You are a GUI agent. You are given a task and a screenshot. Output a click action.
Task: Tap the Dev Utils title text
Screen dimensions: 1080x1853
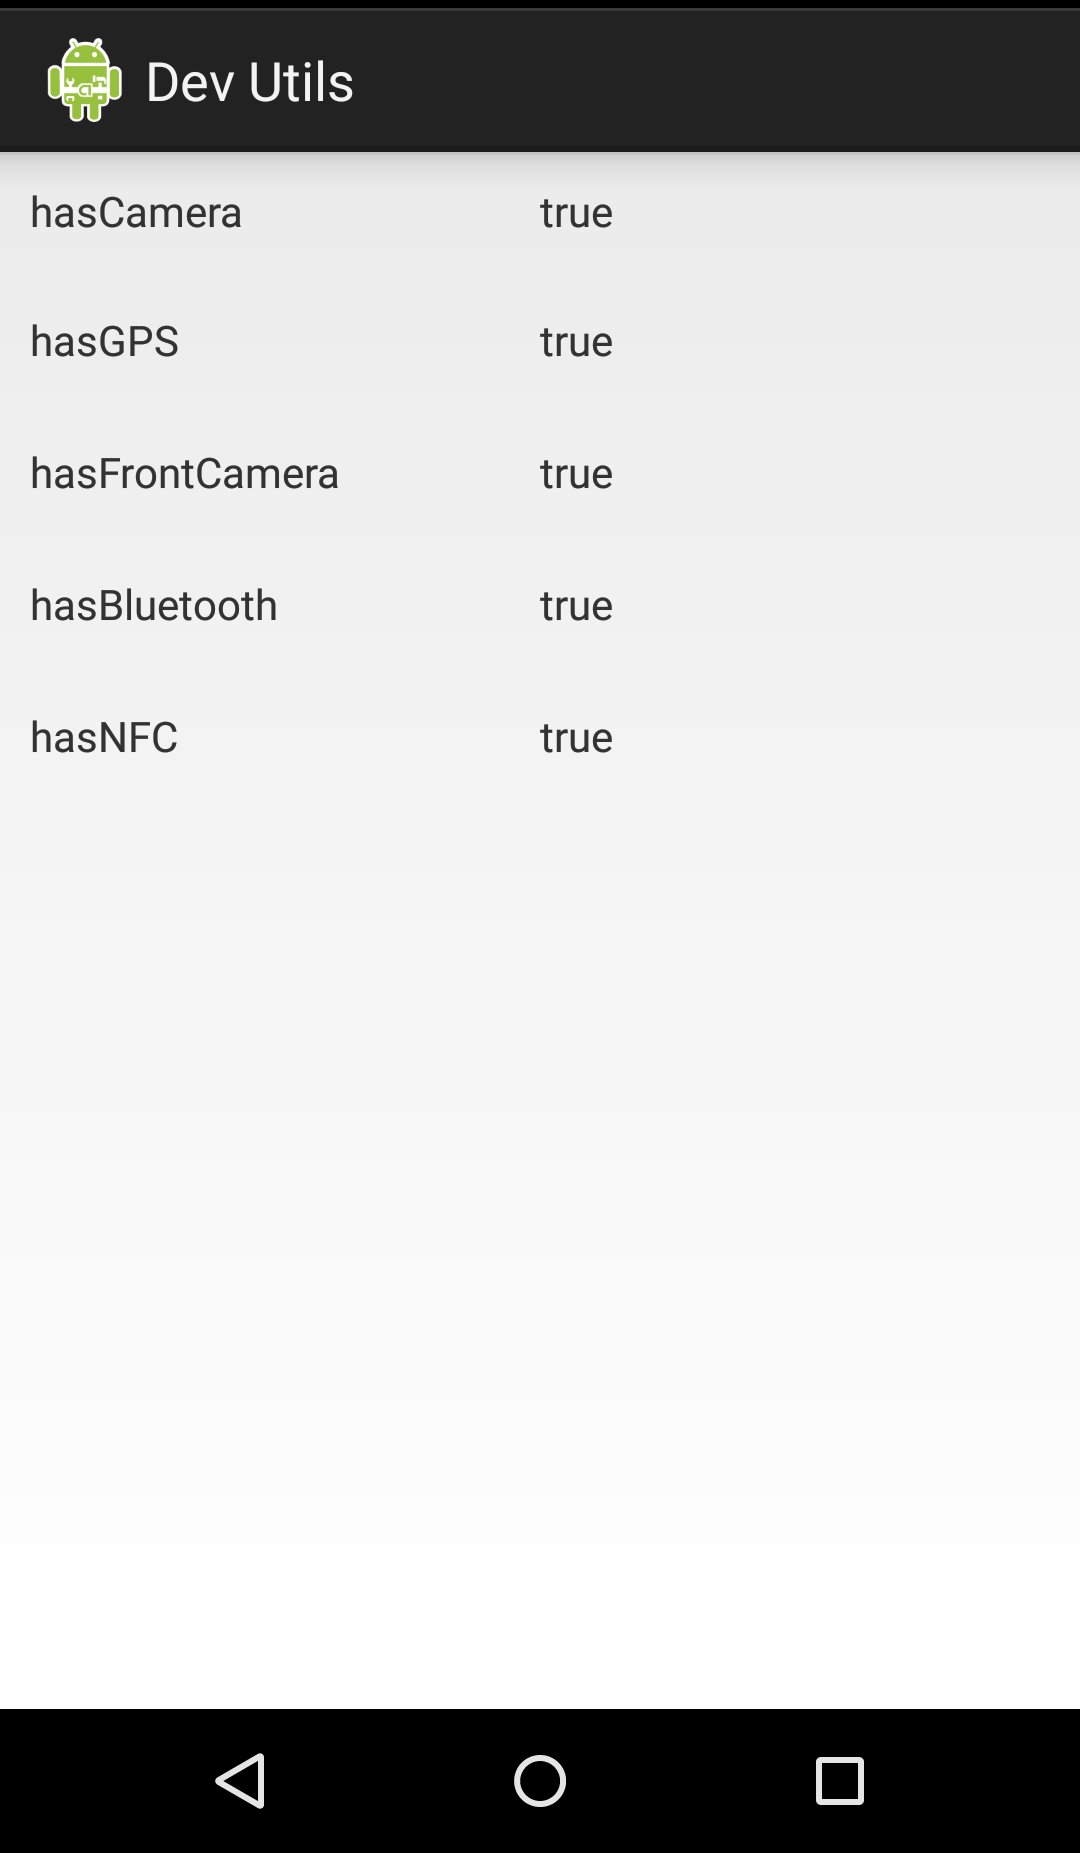pyautogui.click(x=250, y=81)
